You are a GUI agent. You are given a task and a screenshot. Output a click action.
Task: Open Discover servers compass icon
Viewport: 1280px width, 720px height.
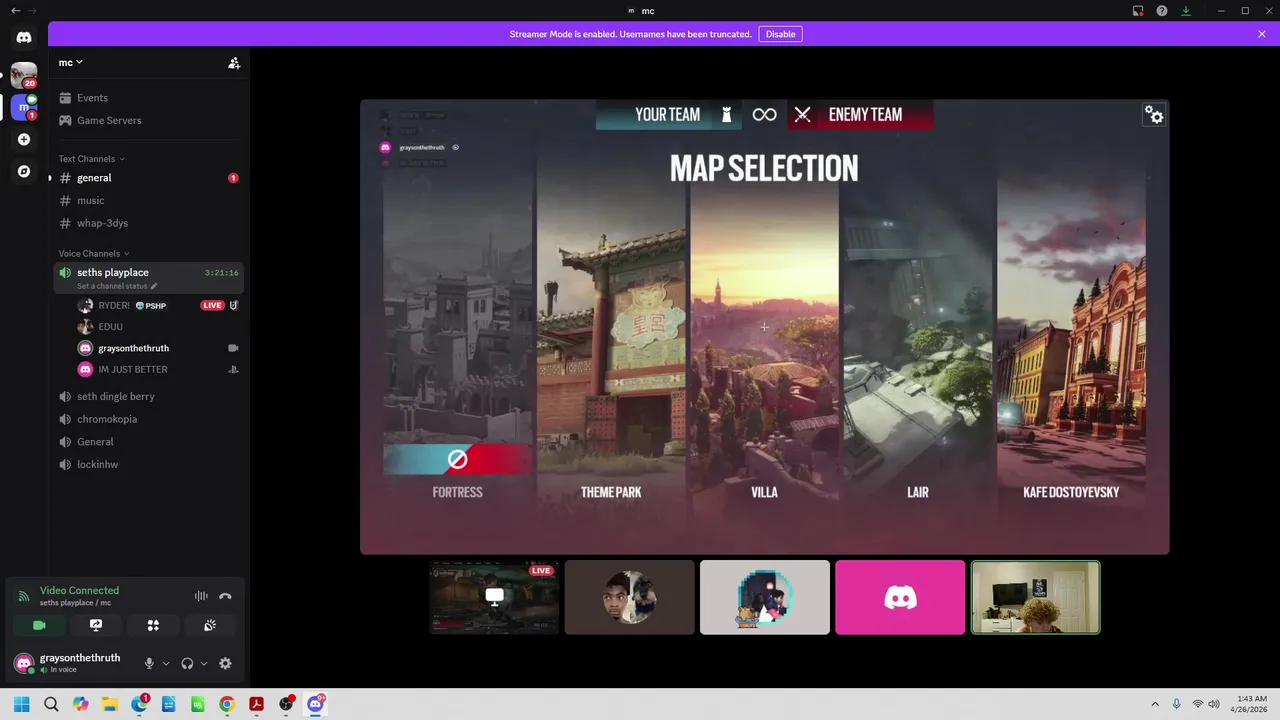[x=24, y=171]
